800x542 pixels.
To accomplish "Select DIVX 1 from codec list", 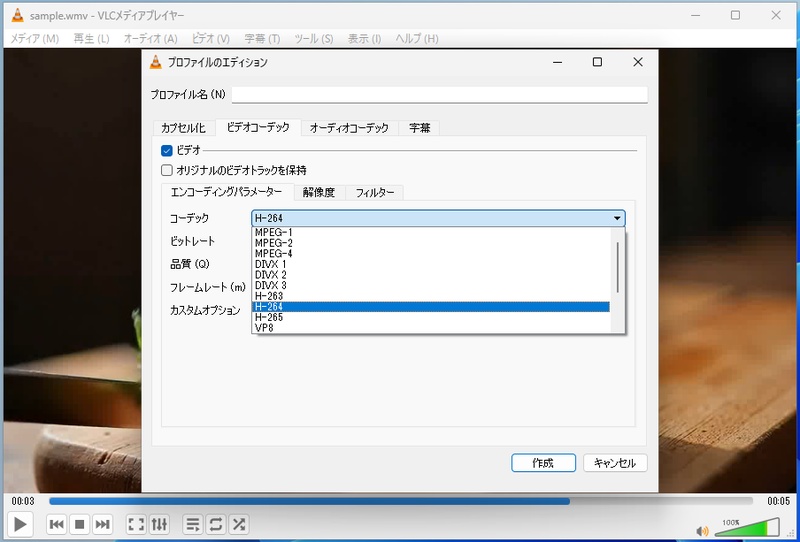I will (x=431, y=264).
